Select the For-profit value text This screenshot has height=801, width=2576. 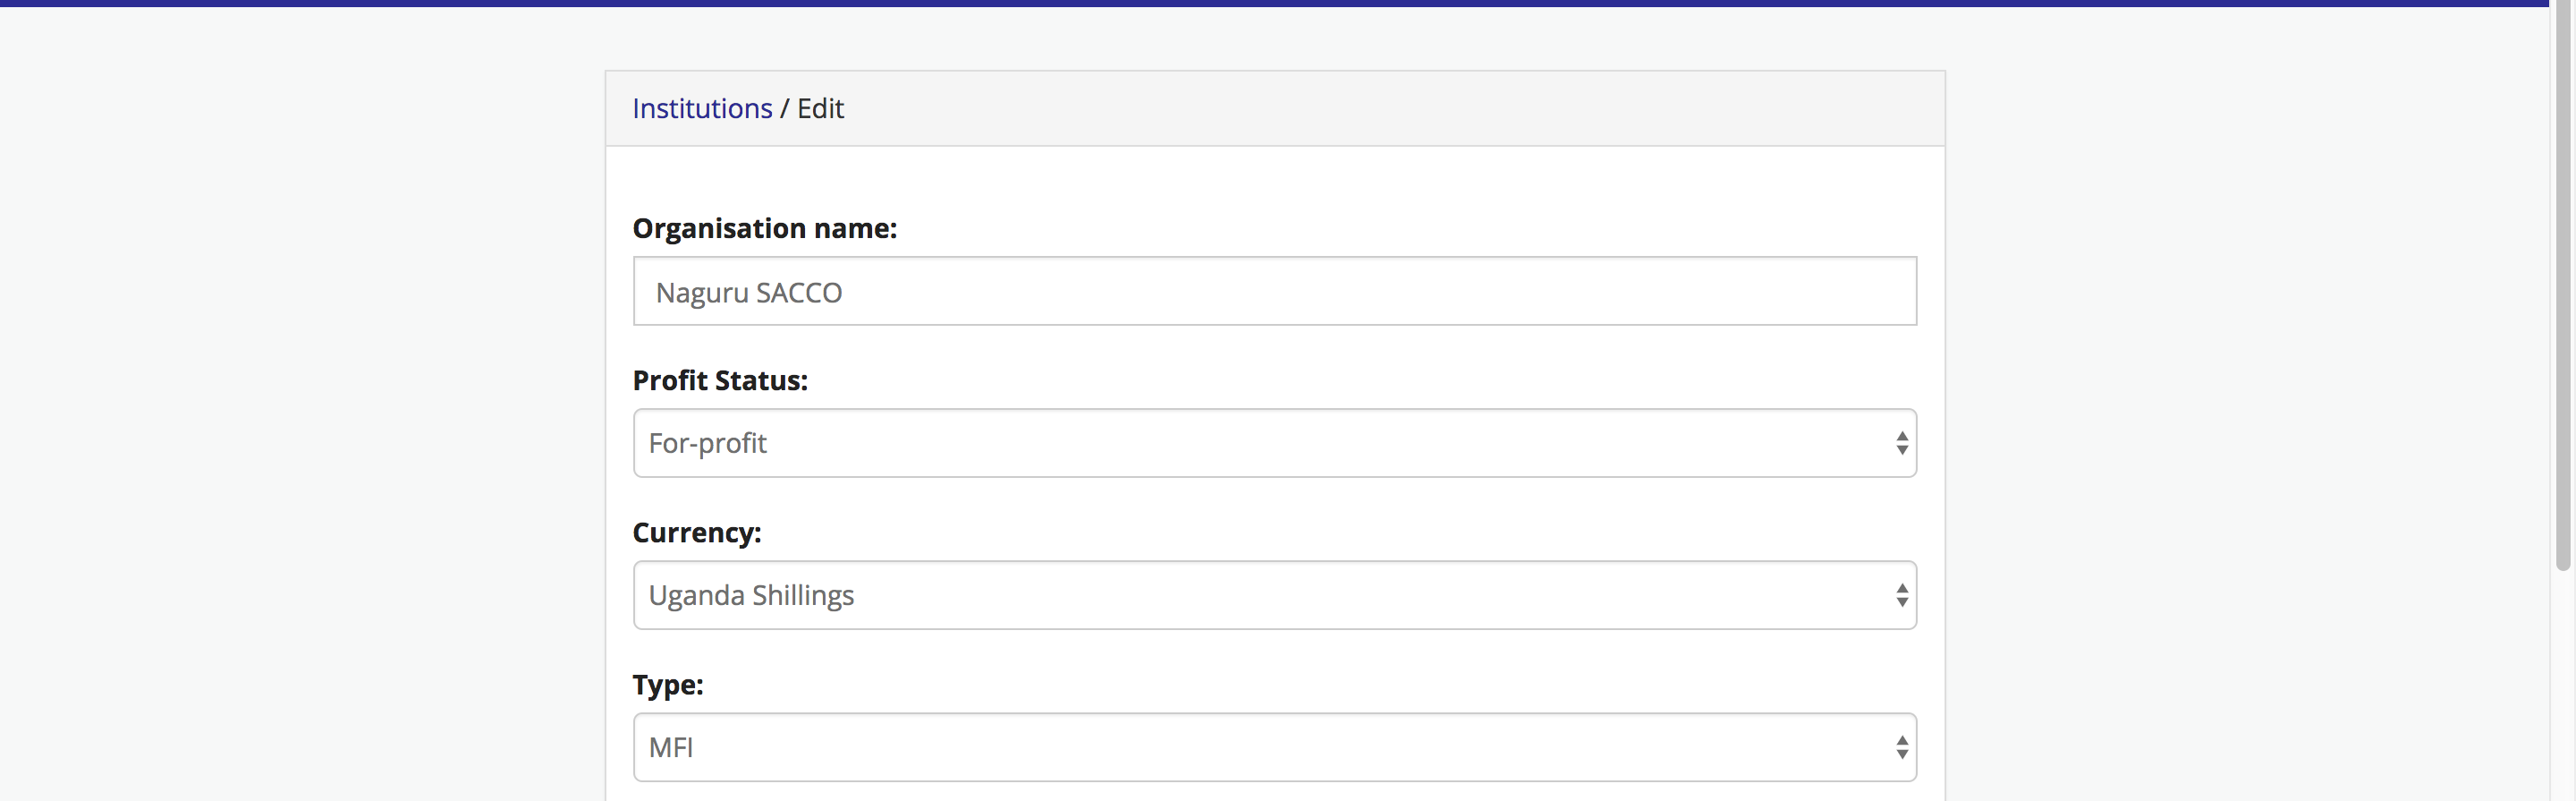(x=707, y=443)
